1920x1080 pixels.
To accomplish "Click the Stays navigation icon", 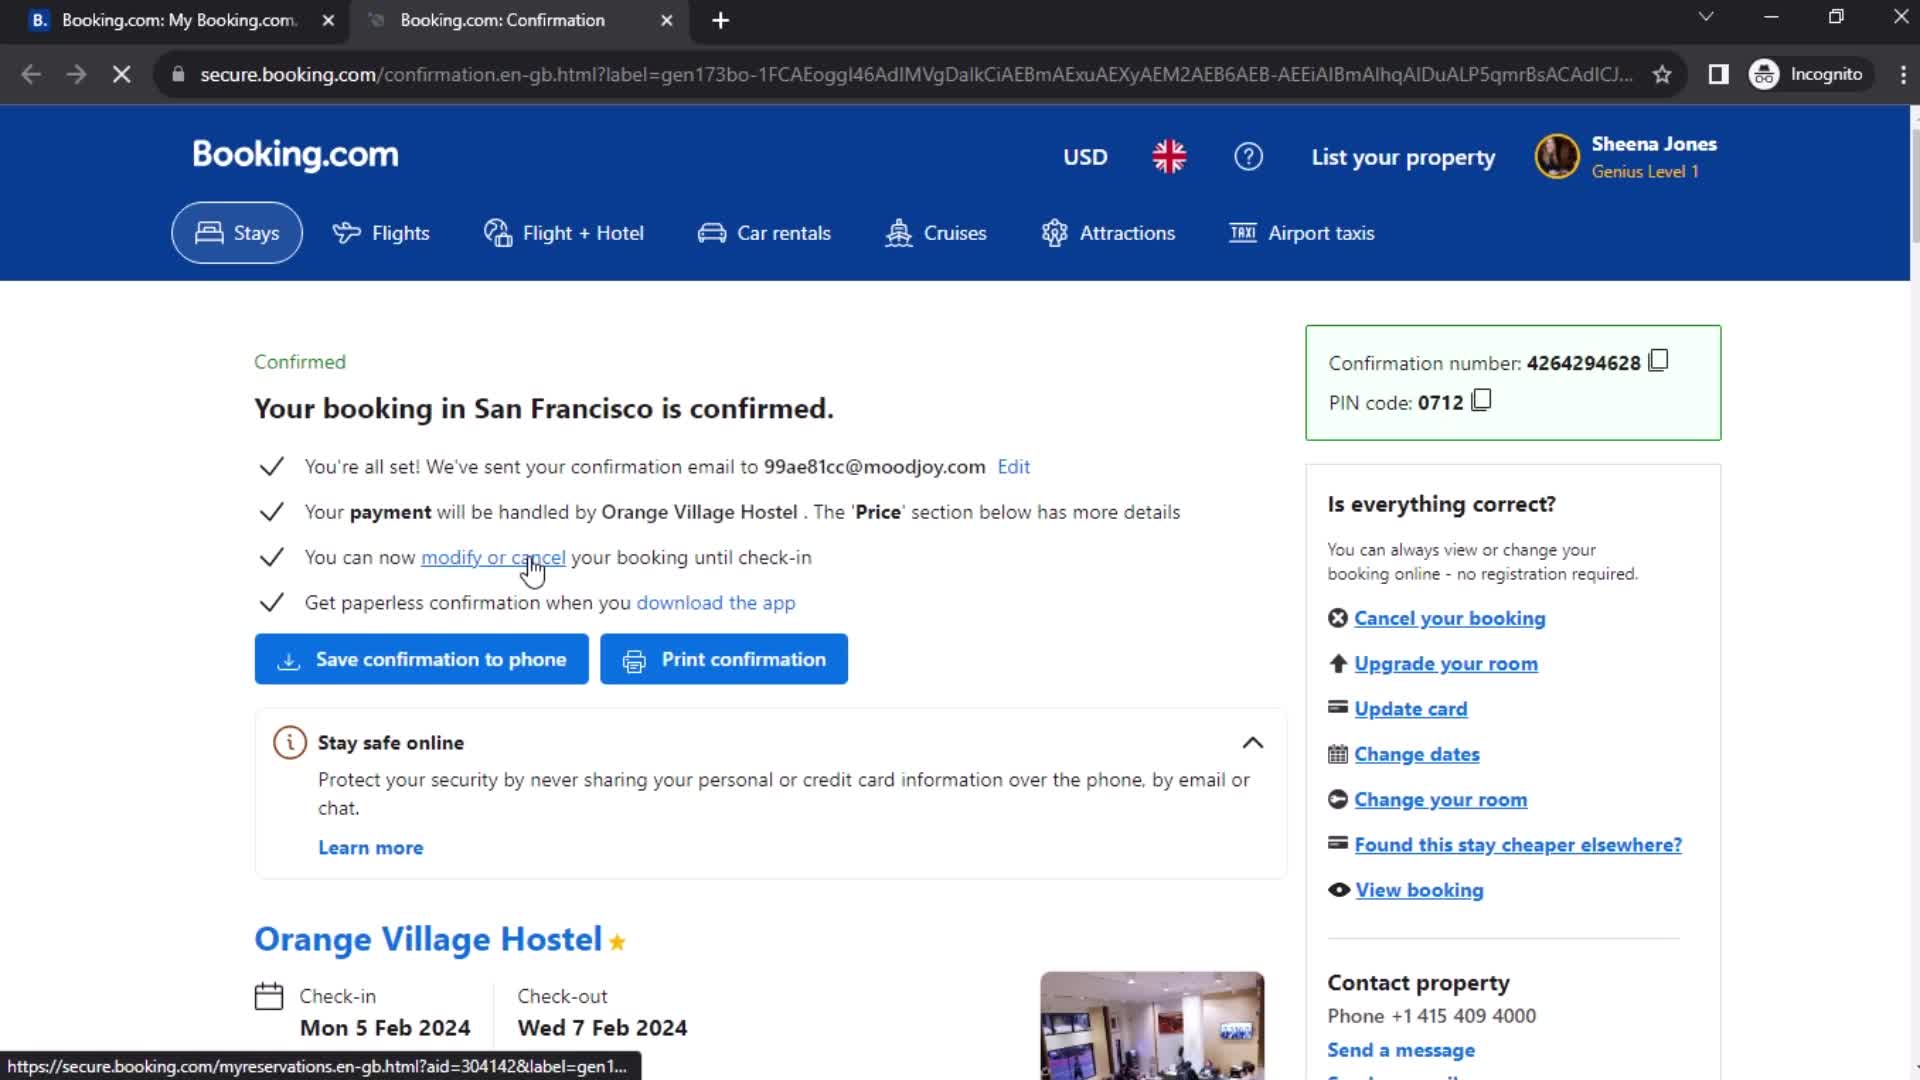I will pyautogui.click(x=208, y=233).
